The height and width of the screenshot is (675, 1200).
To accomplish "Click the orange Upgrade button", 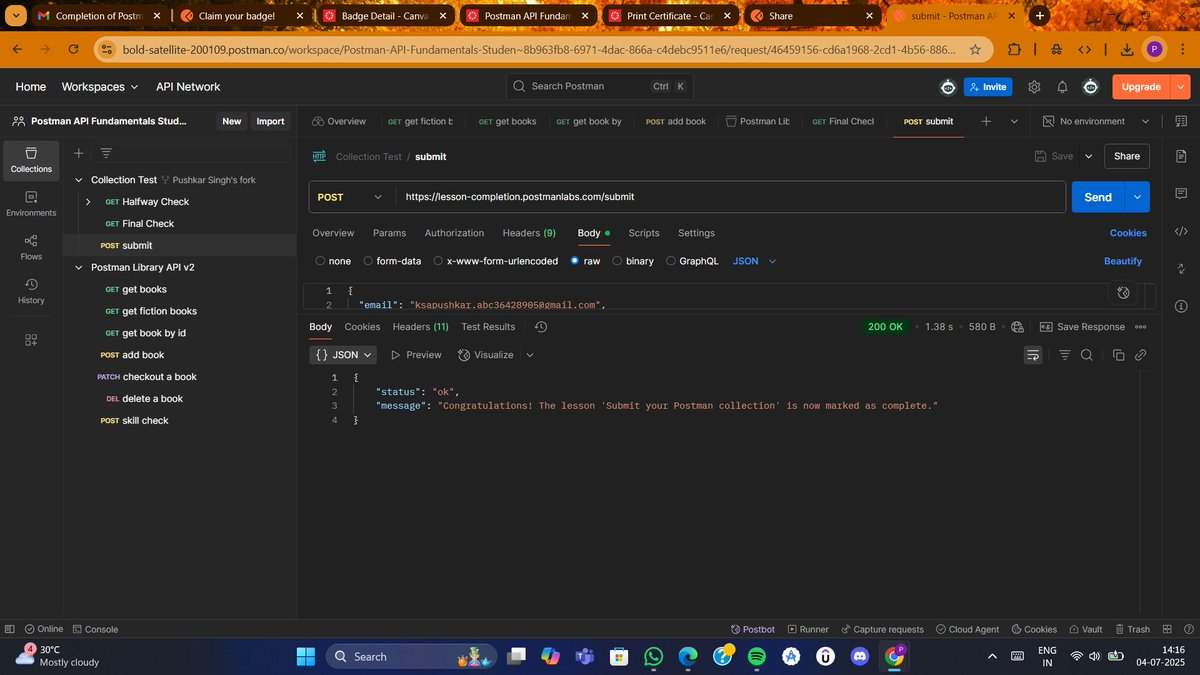I will [1141, 87].
